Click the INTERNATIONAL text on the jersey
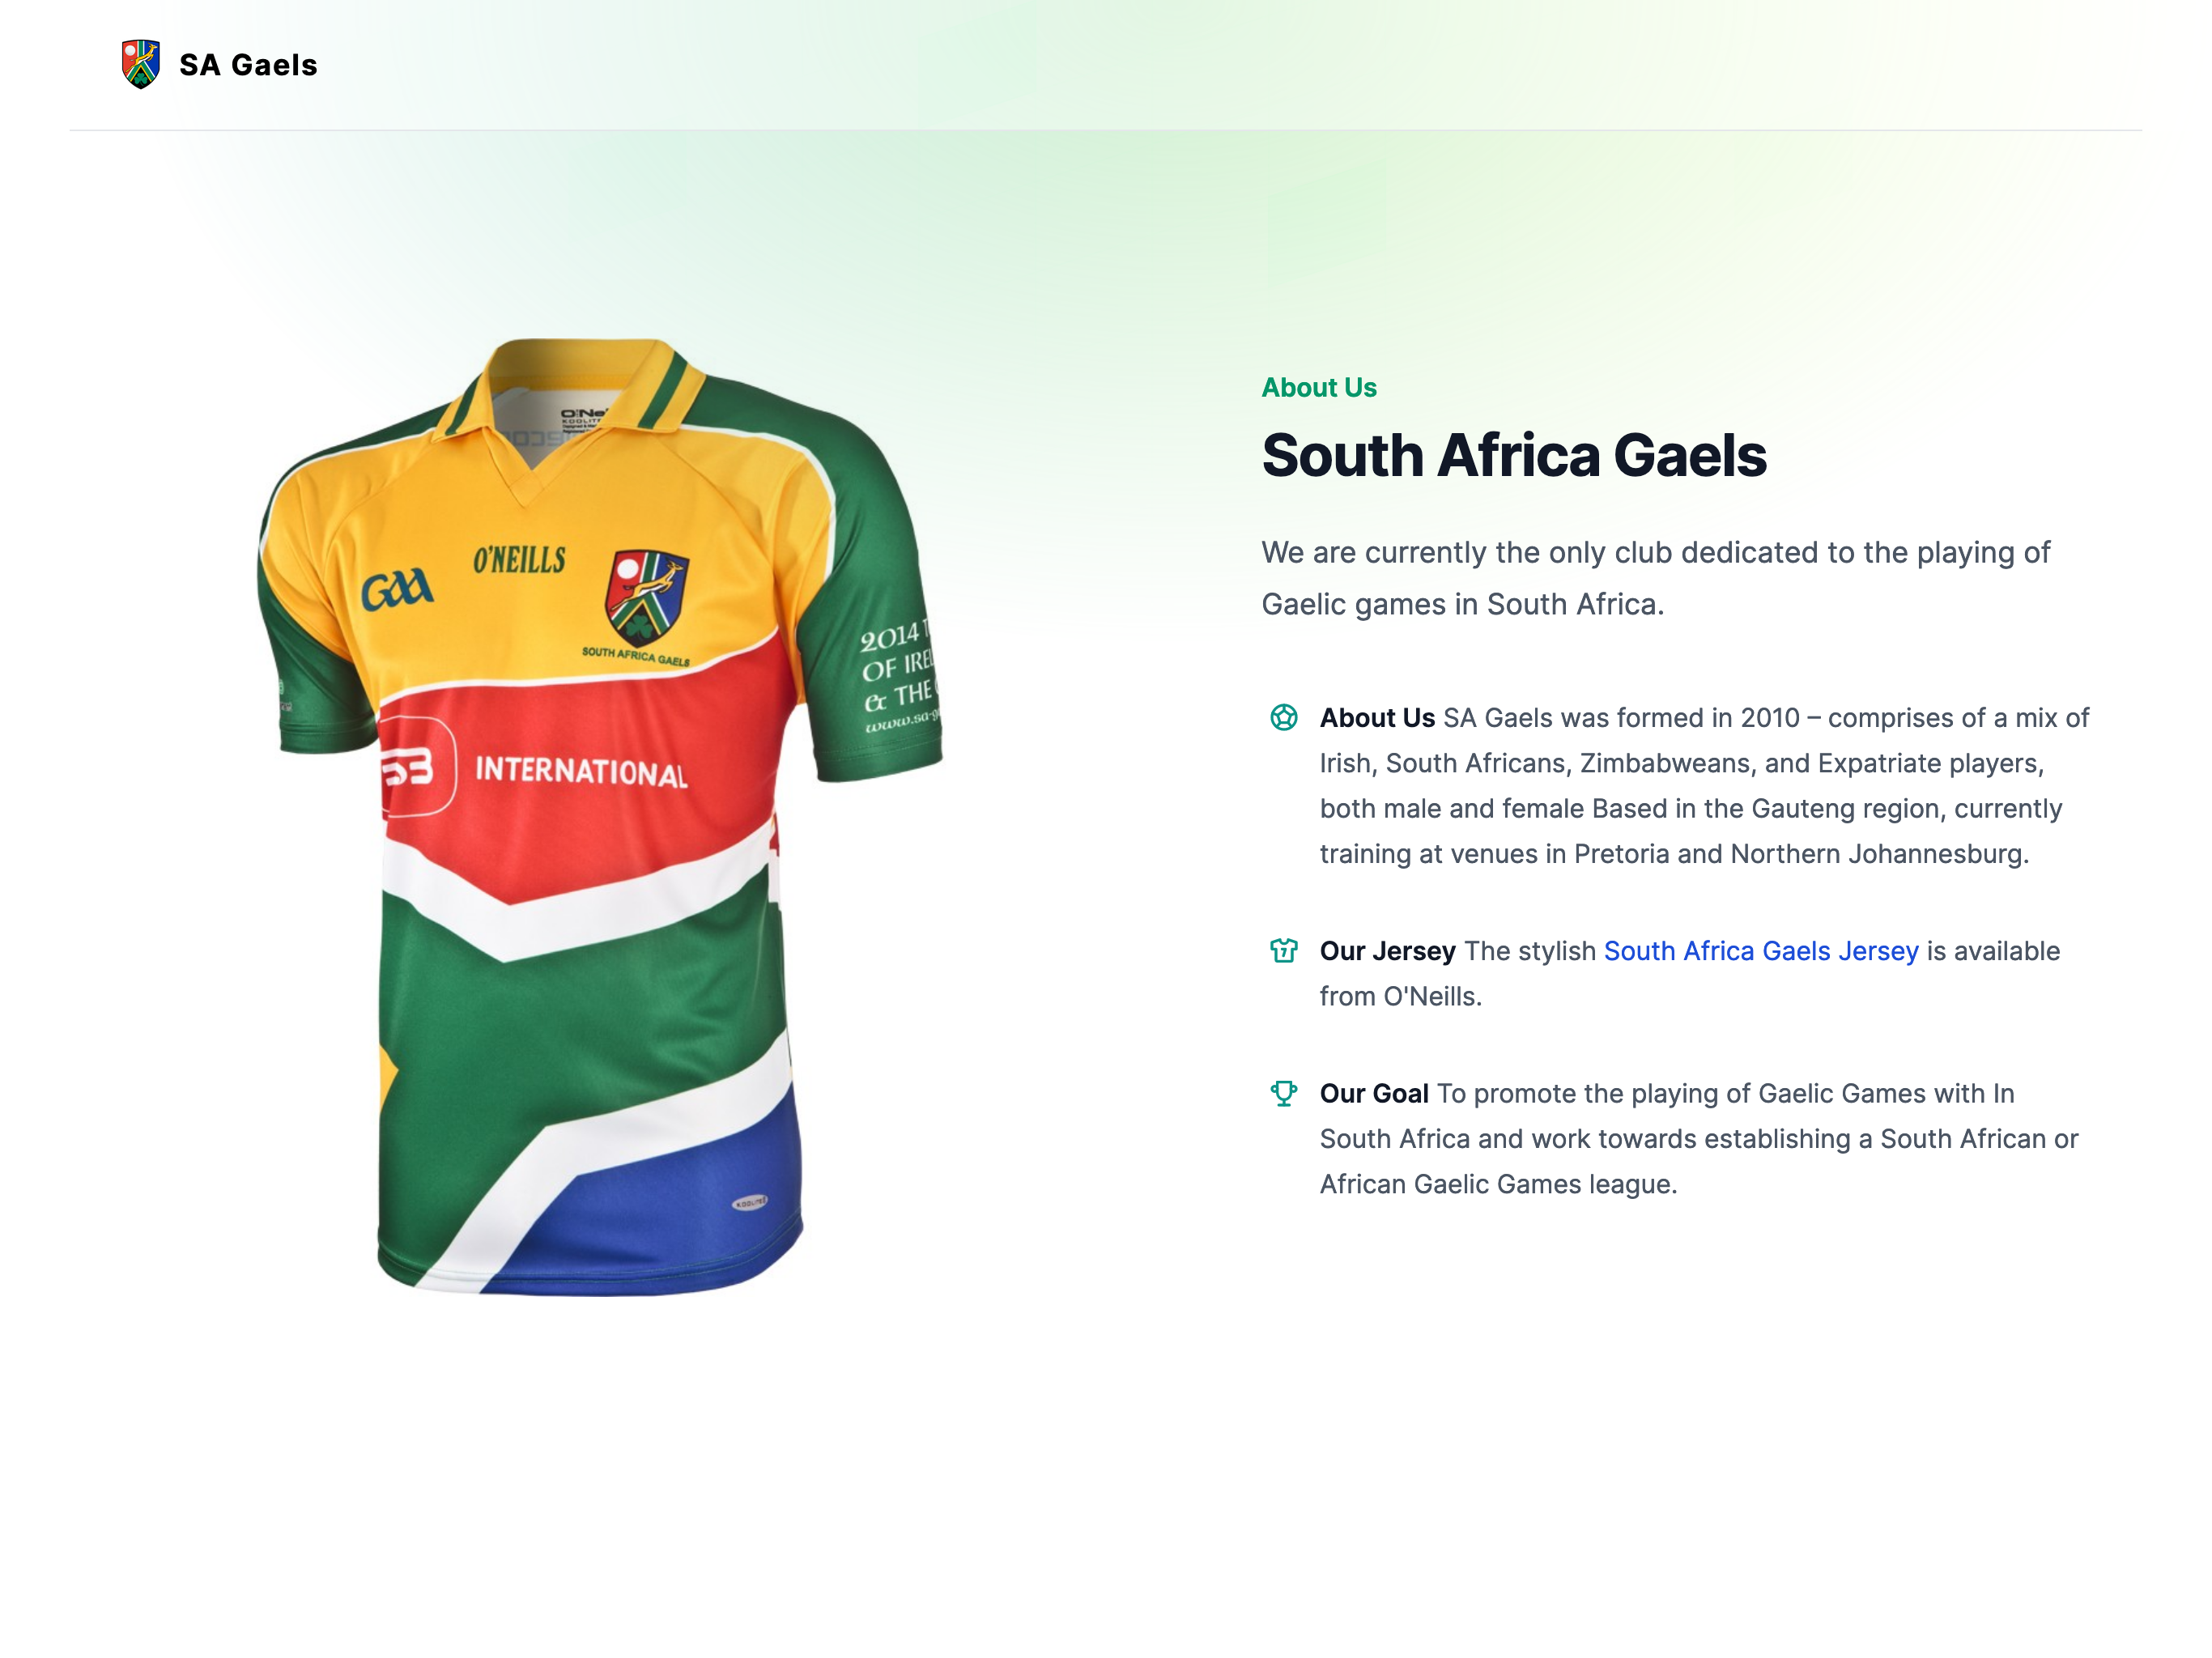The width and height of the screenshot is (2212, 1658). point(581,771)
